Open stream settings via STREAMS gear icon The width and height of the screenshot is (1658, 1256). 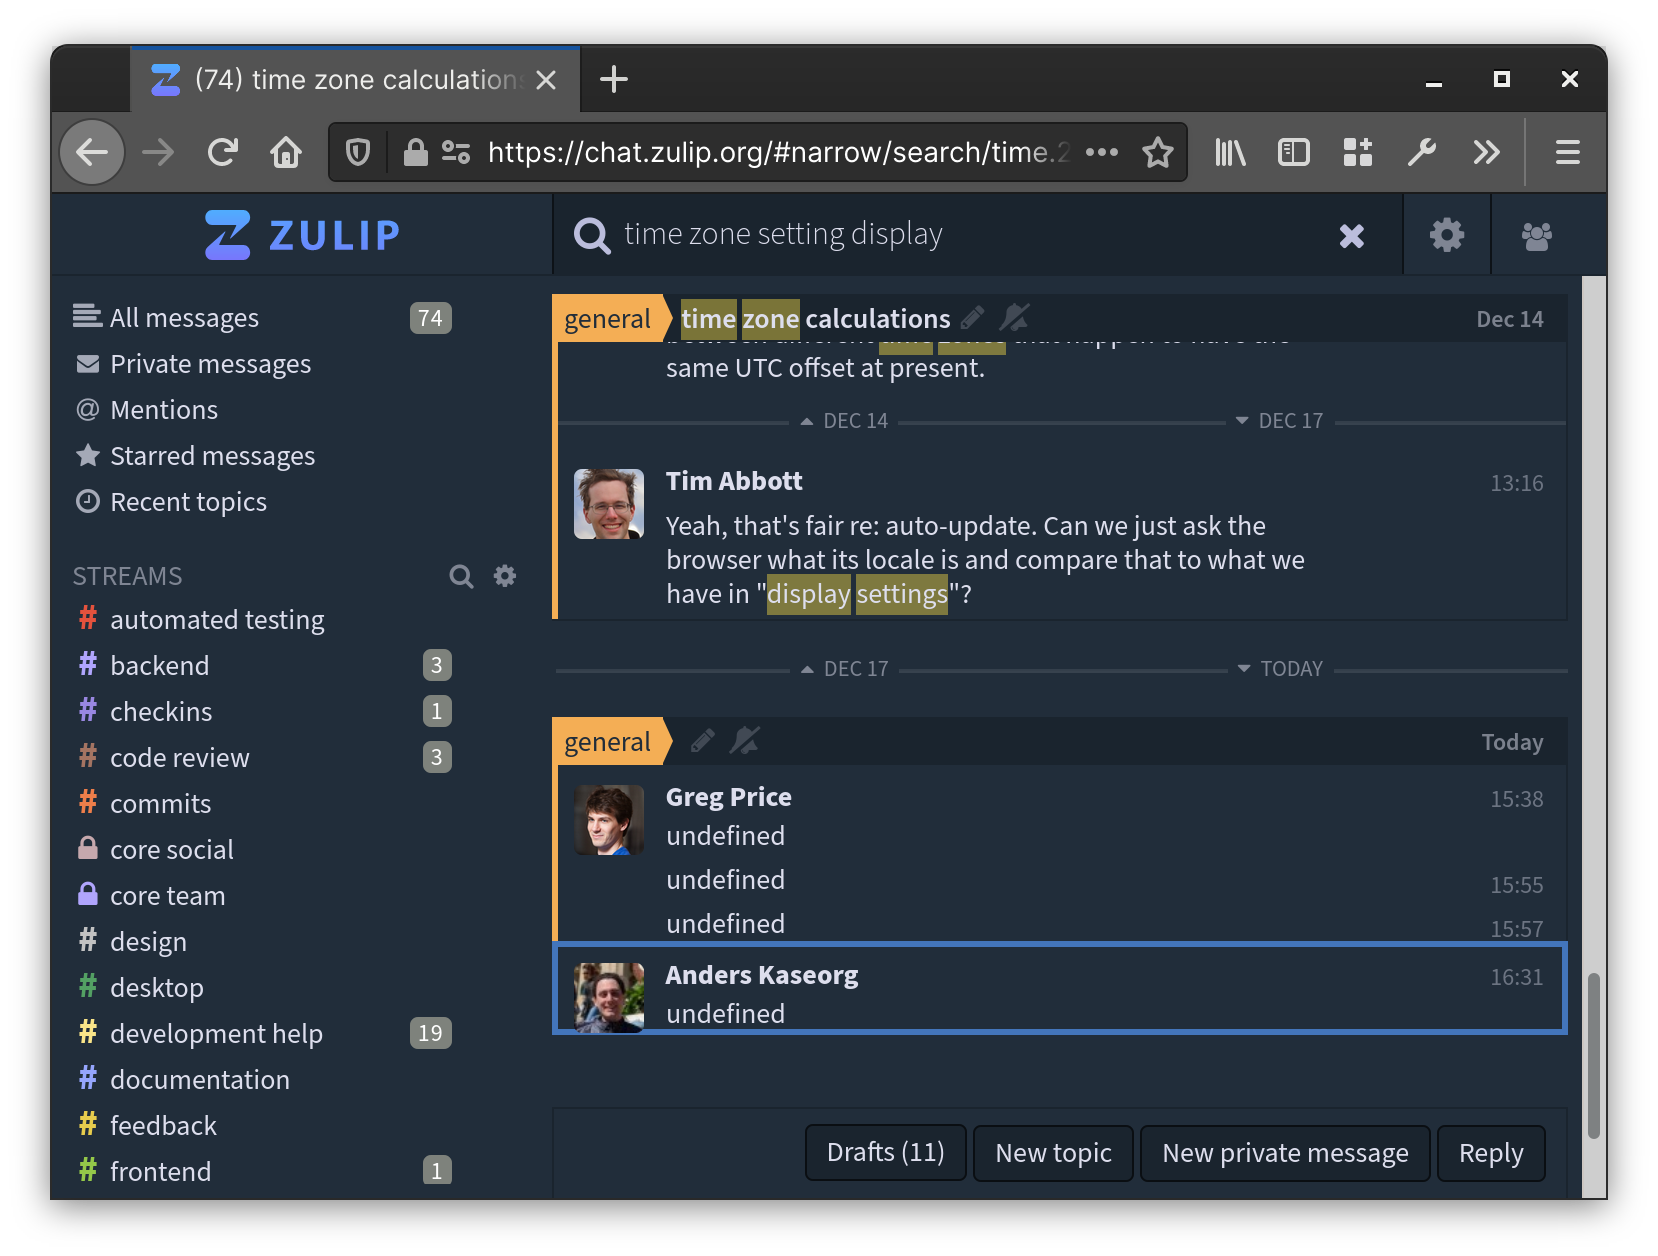[x=504, y=576]
